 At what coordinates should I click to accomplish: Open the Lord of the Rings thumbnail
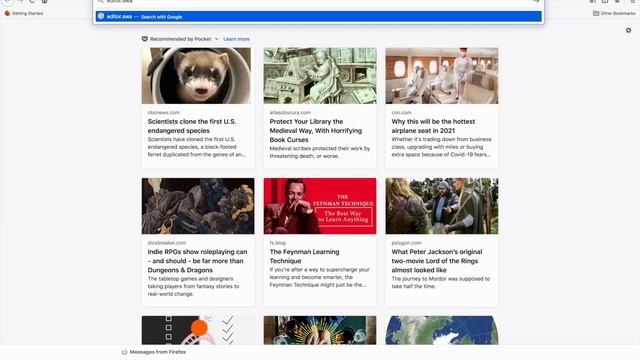442,206
